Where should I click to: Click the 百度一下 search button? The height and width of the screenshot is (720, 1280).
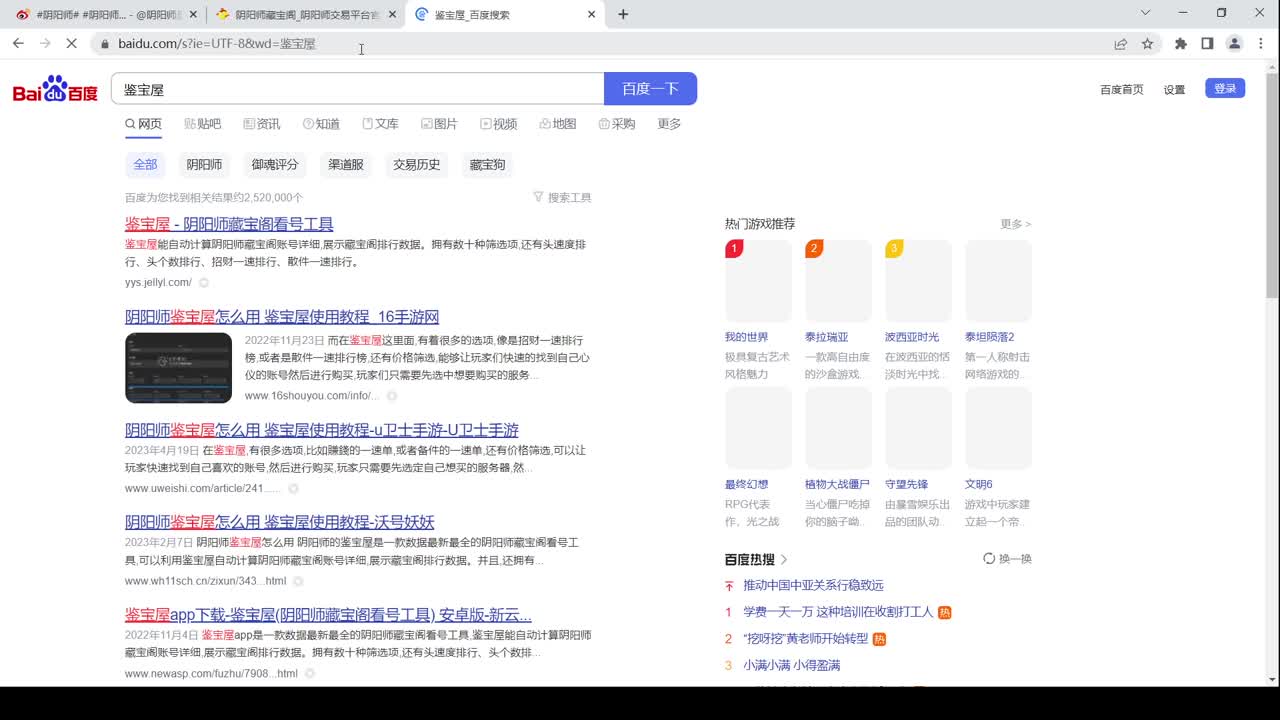pos(650,89)
